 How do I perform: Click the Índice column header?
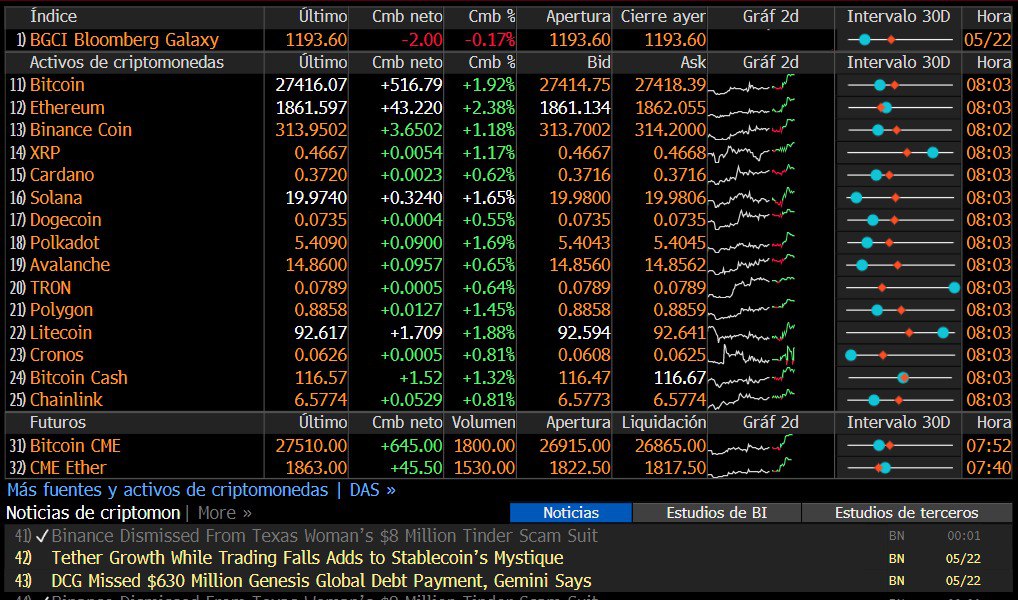[x=53, y=16]
